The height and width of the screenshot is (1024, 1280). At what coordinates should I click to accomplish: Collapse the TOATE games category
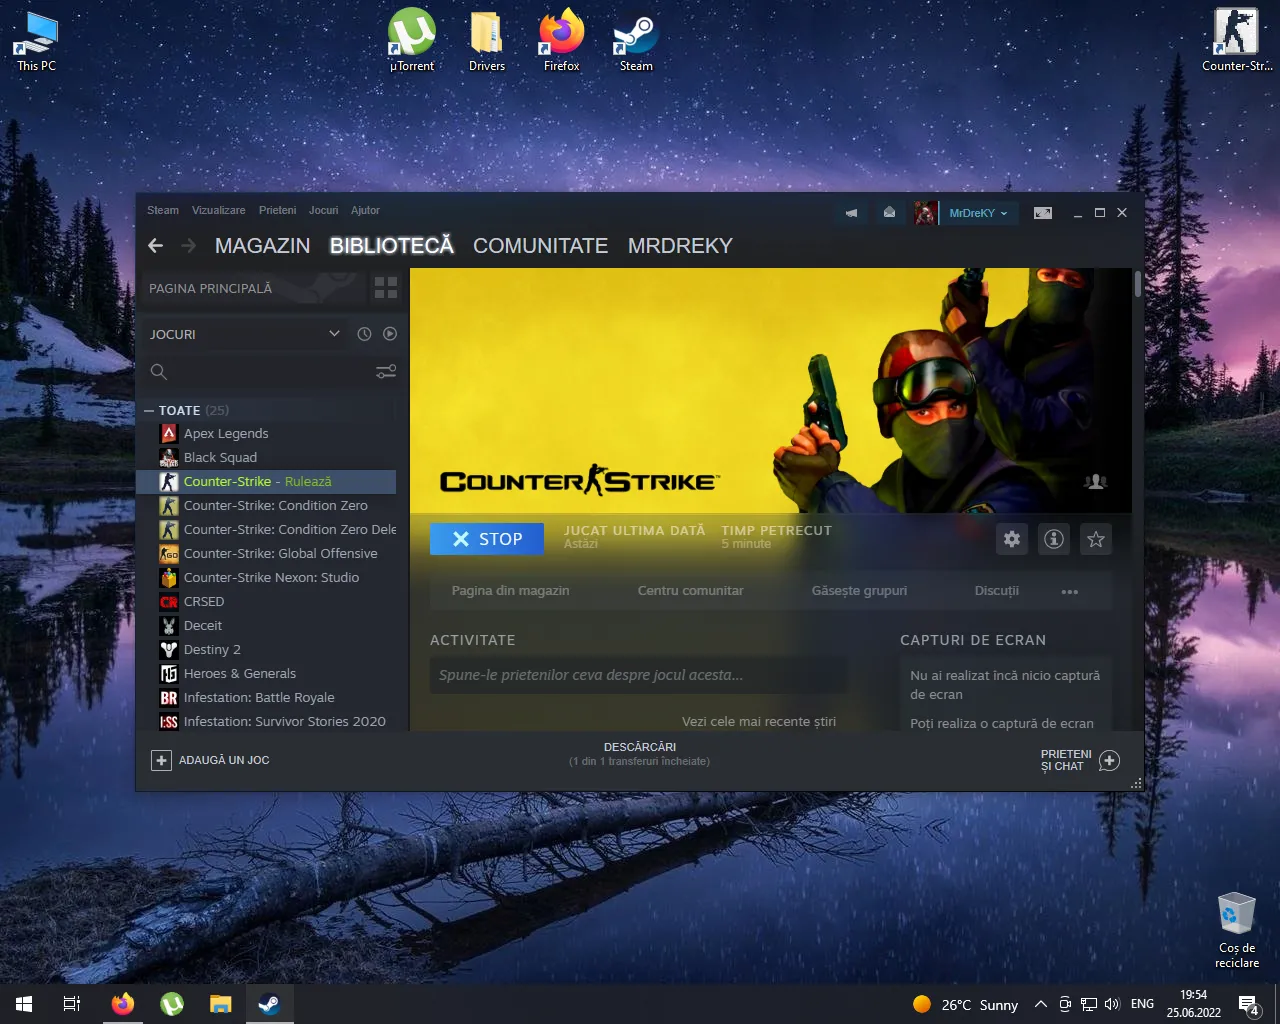(149, 410)
